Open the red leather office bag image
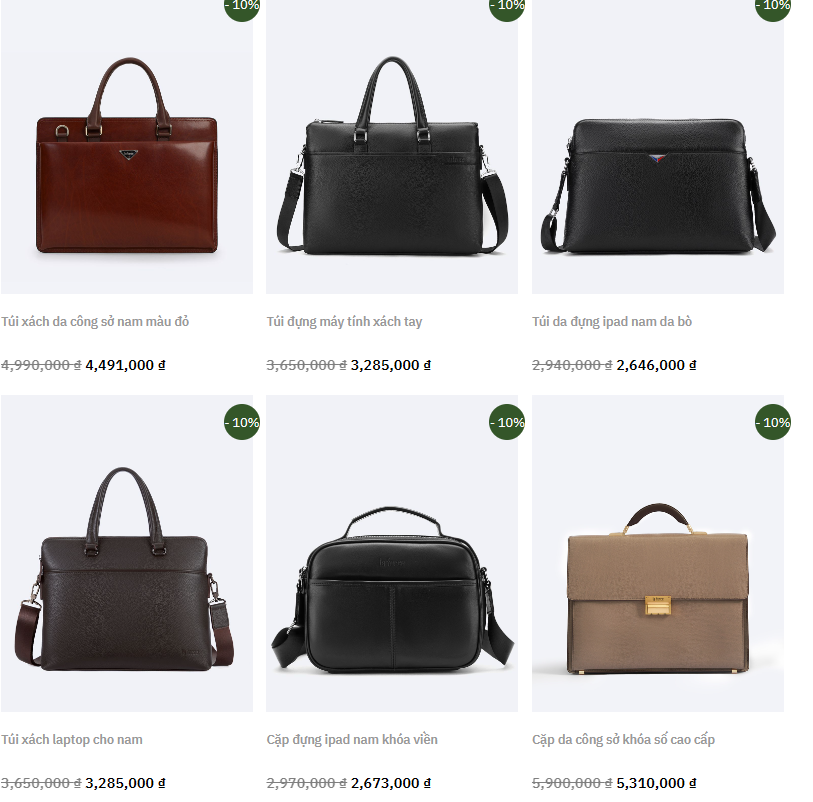This screenshot has height=802, width=813. coord(127,147)
